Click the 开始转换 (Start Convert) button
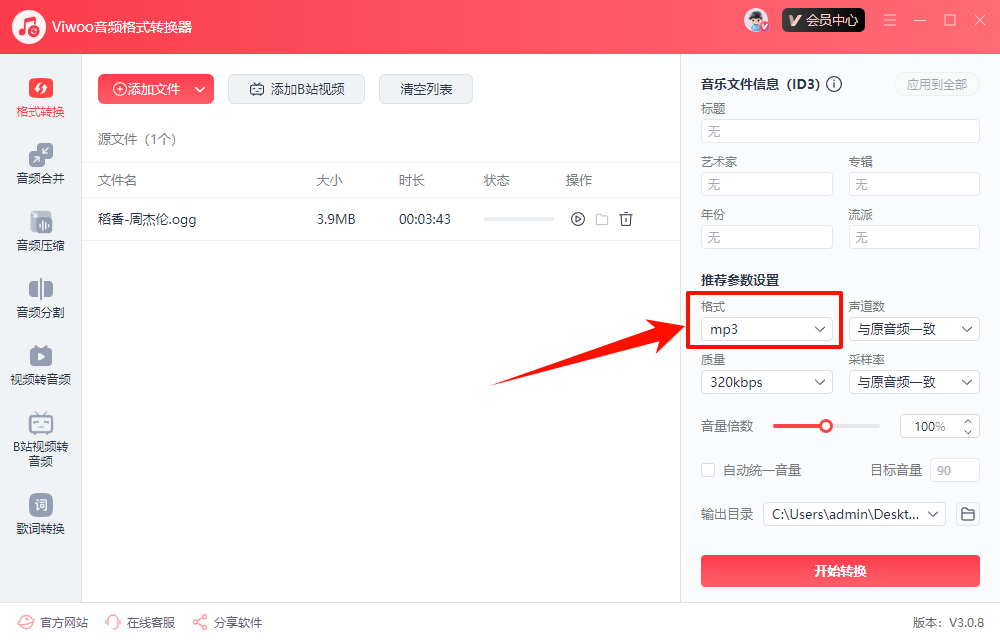 839,571
